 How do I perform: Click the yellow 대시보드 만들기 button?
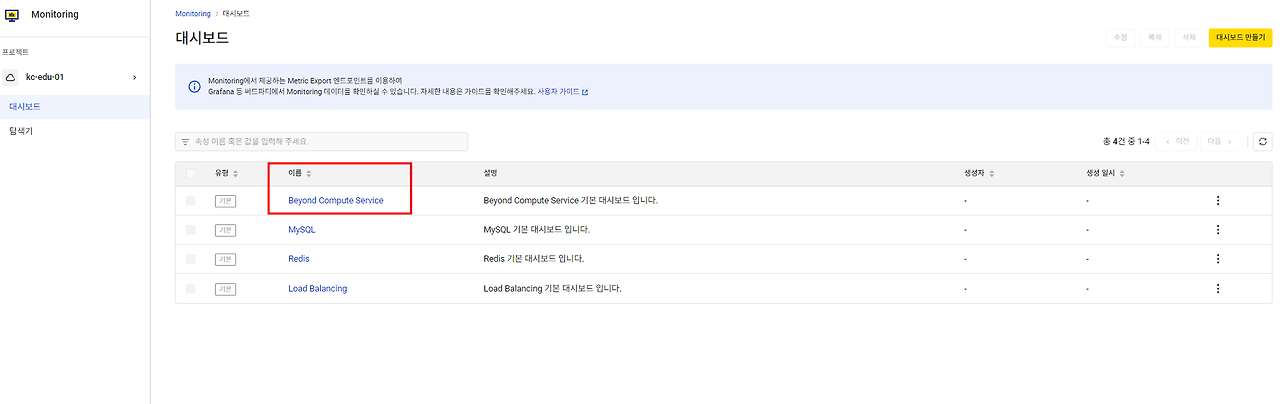click(1240, 37)
